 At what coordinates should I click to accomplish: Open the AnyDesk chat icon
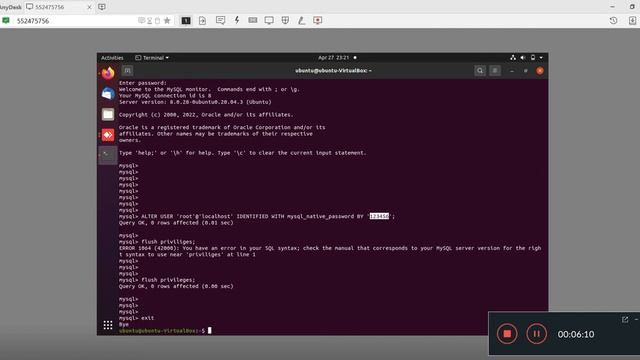click(220, 20)
